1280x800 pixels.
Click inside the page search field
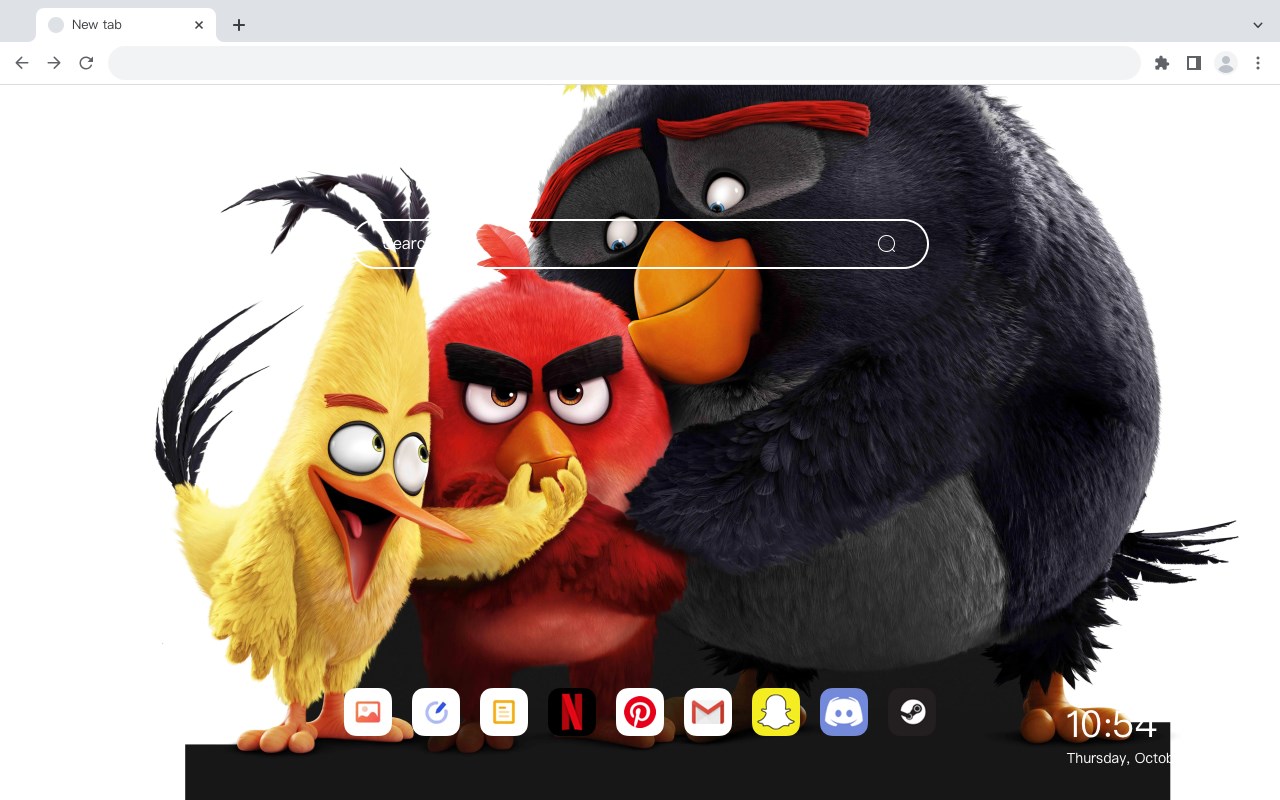[x=640, y=244]
